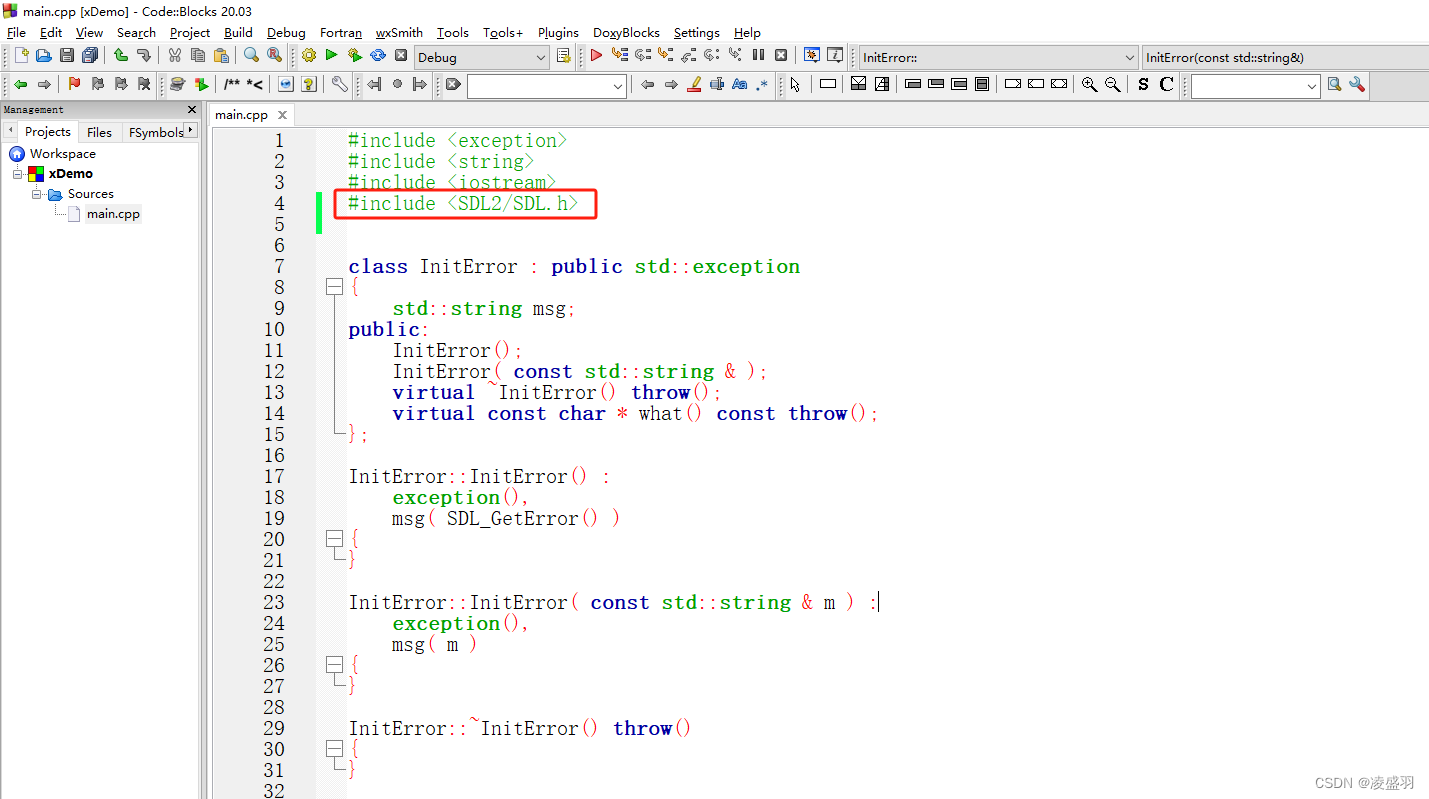
Task: Abort the build with the X square icon
Action: 401,56
